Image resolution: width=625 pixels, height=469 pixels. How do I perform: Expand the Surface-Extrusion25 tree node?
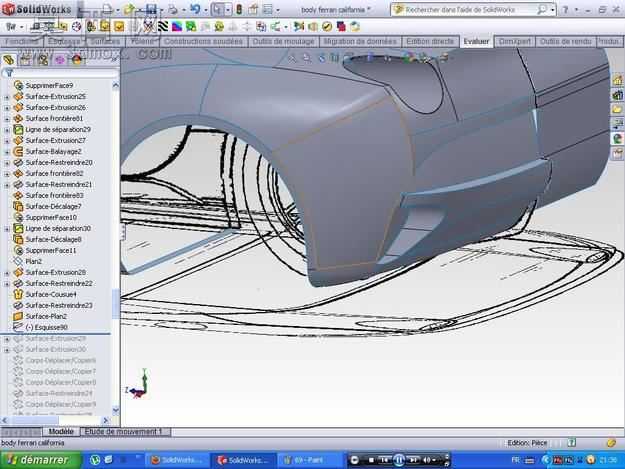(x=7, y=97)
